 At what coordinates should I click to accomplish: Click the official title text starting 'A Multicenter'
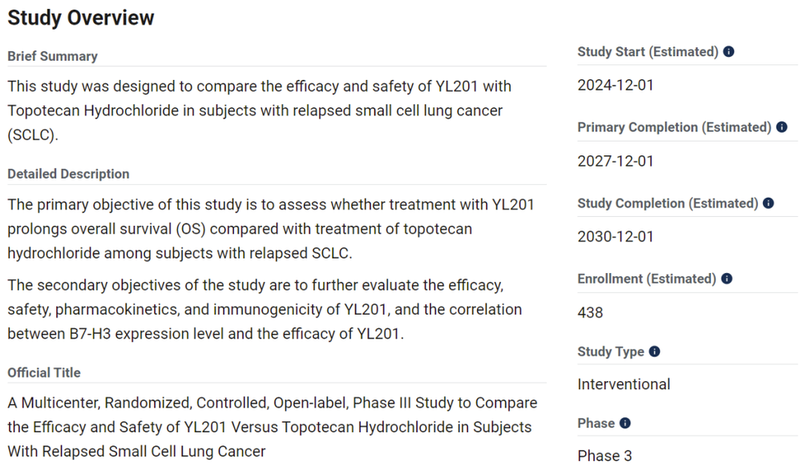pyautogui.click(x=270, y=427)
